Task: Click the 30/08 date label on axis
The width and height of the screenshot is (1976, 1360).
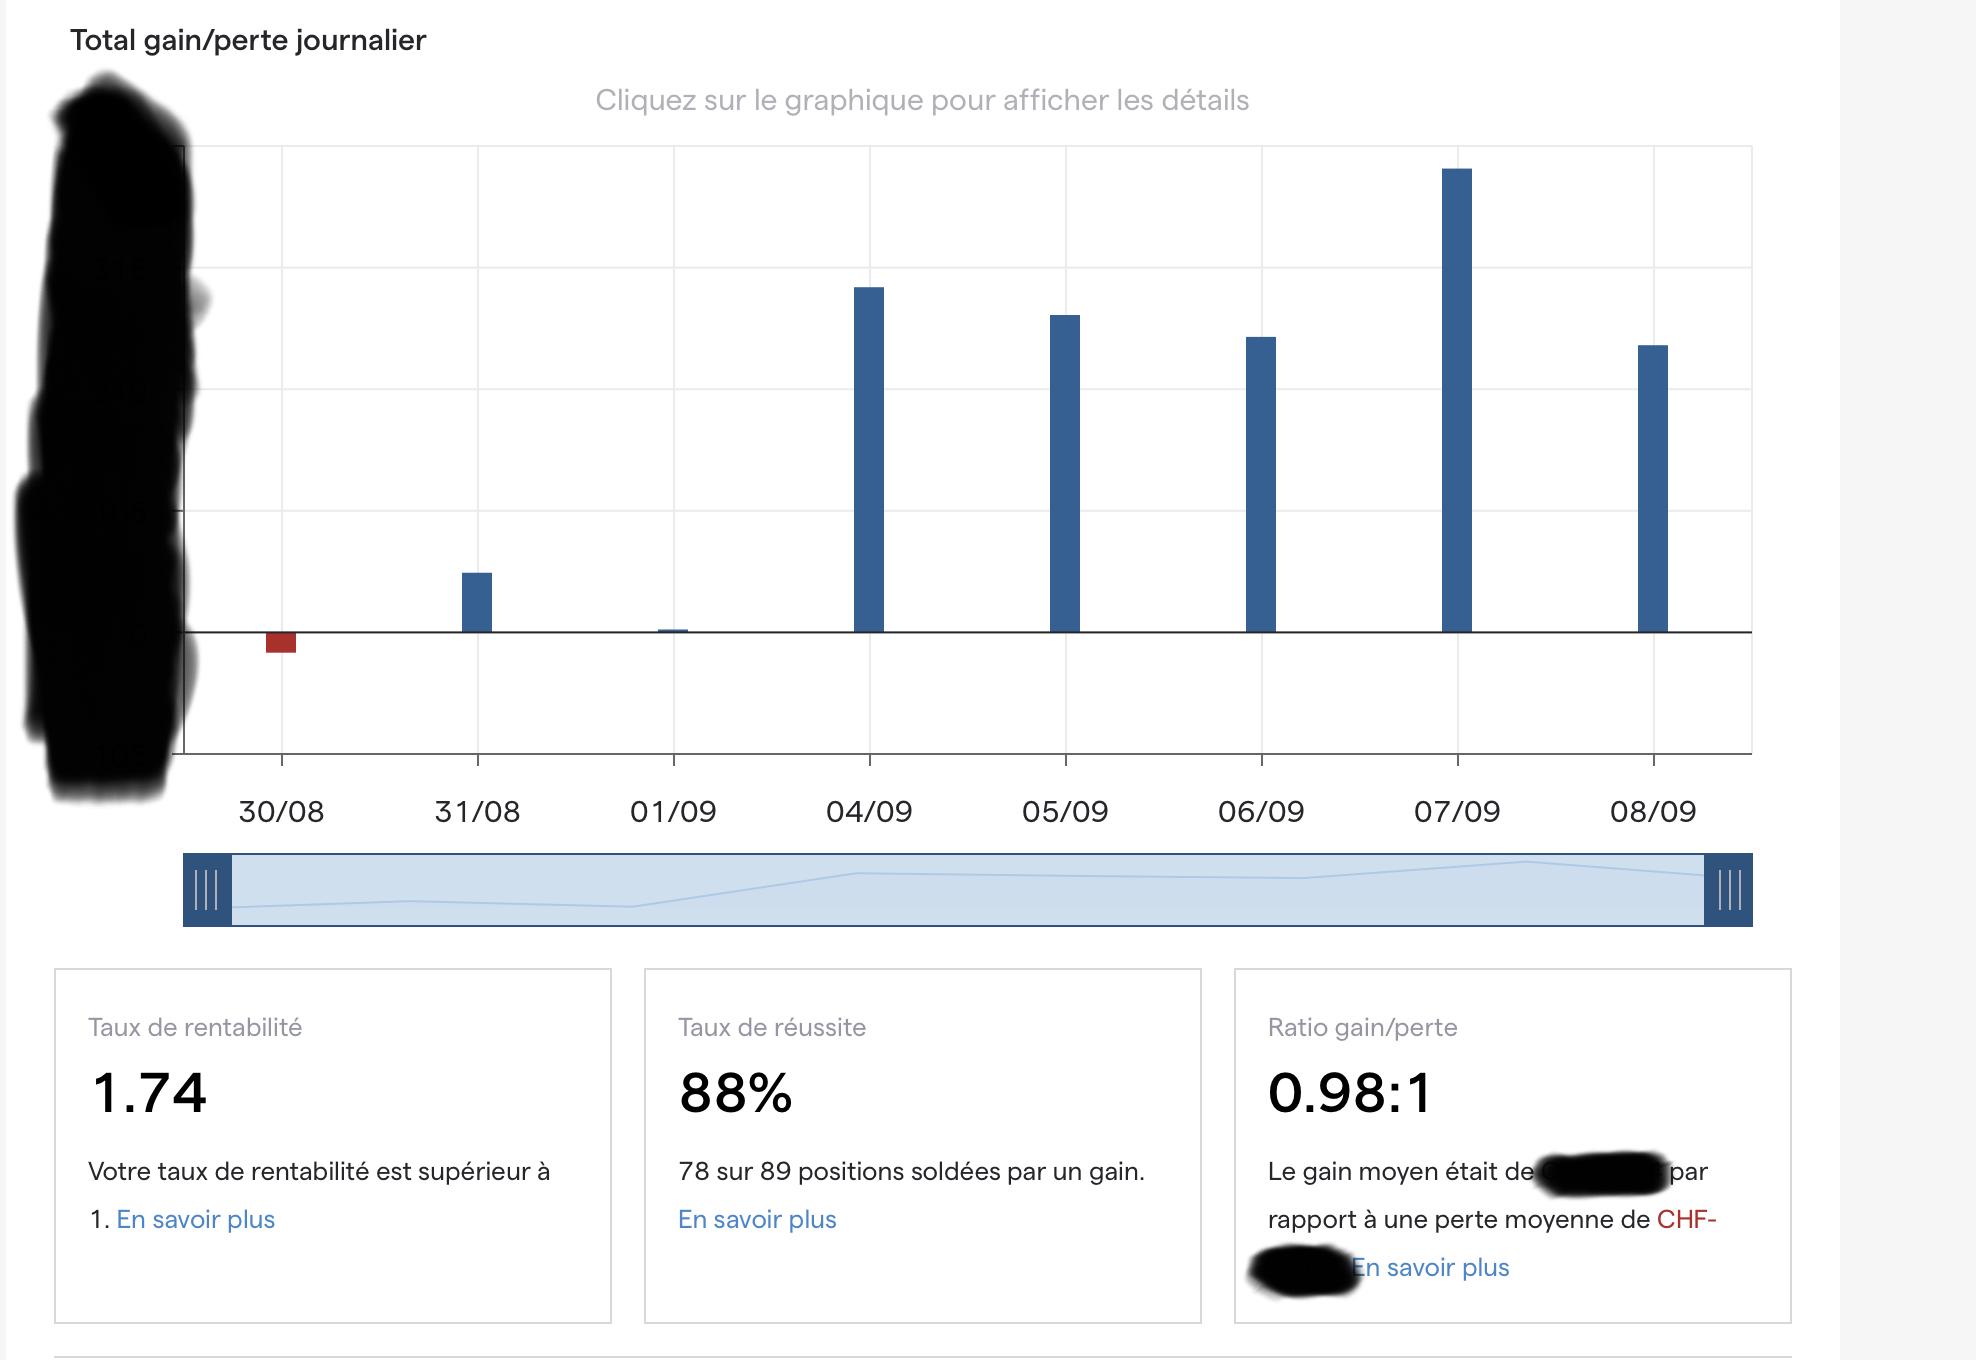Action: click(x=281, y=811)
